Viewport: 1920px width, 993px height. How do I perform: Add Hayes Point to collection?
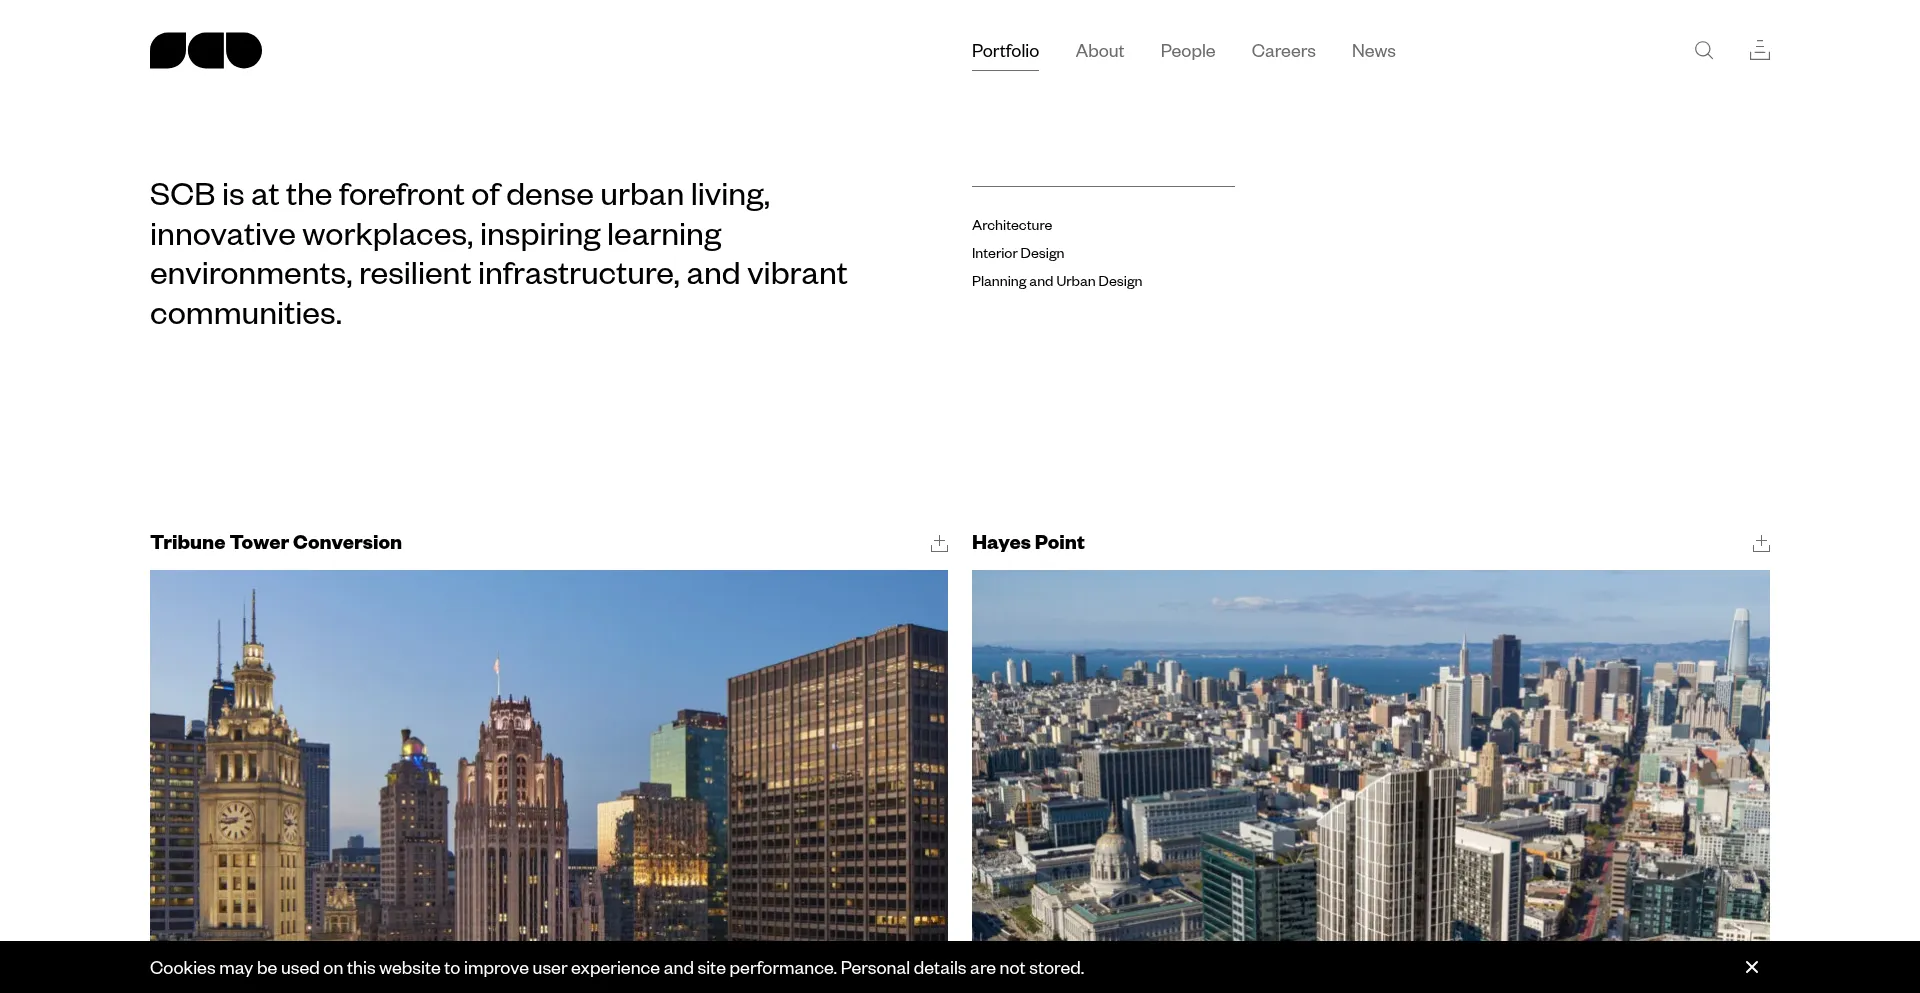point(1761,544)
